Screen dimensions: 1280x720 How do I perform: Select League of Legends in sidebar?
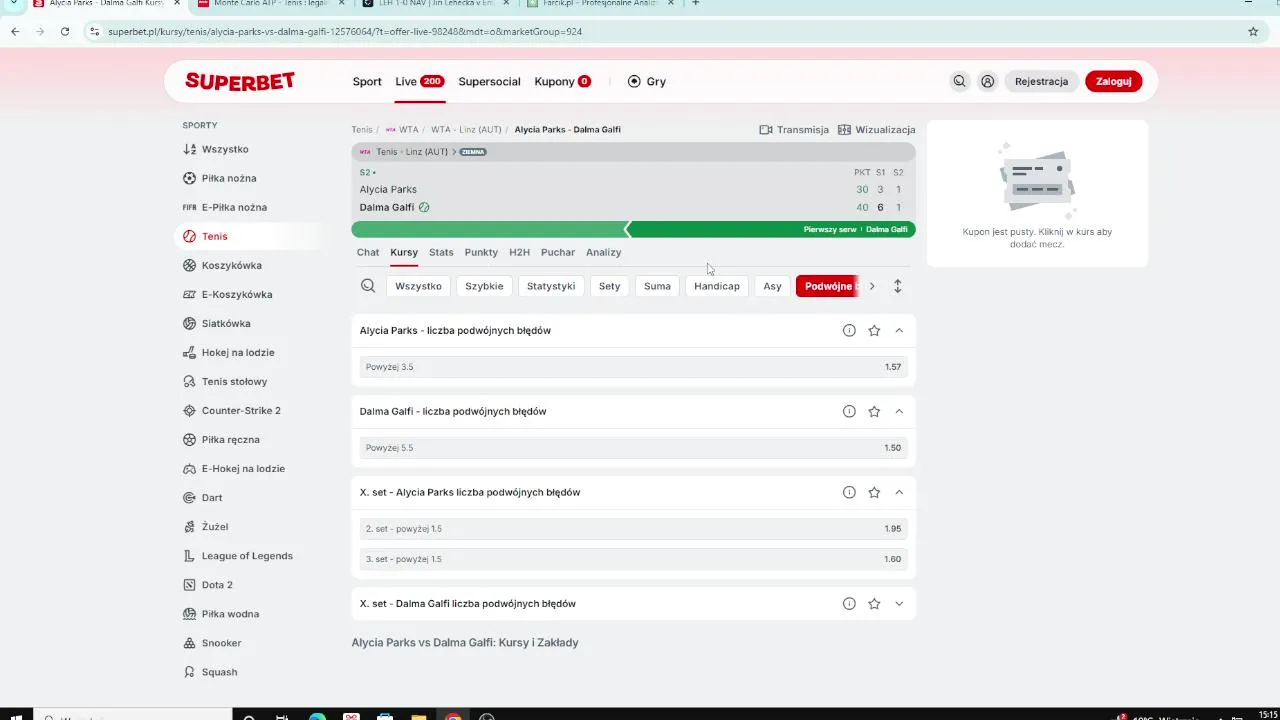(247, 555)
